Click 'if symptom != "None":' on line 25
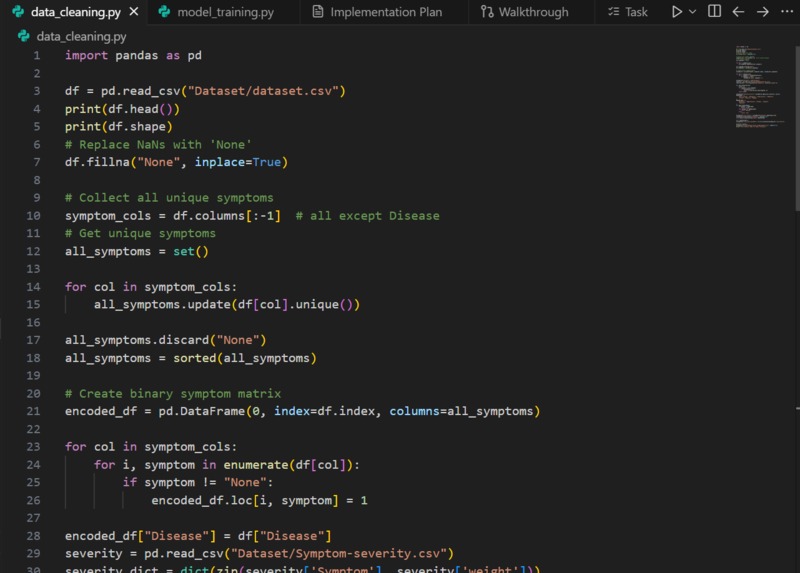Screen dimensions: 800x573 point(198,482)
